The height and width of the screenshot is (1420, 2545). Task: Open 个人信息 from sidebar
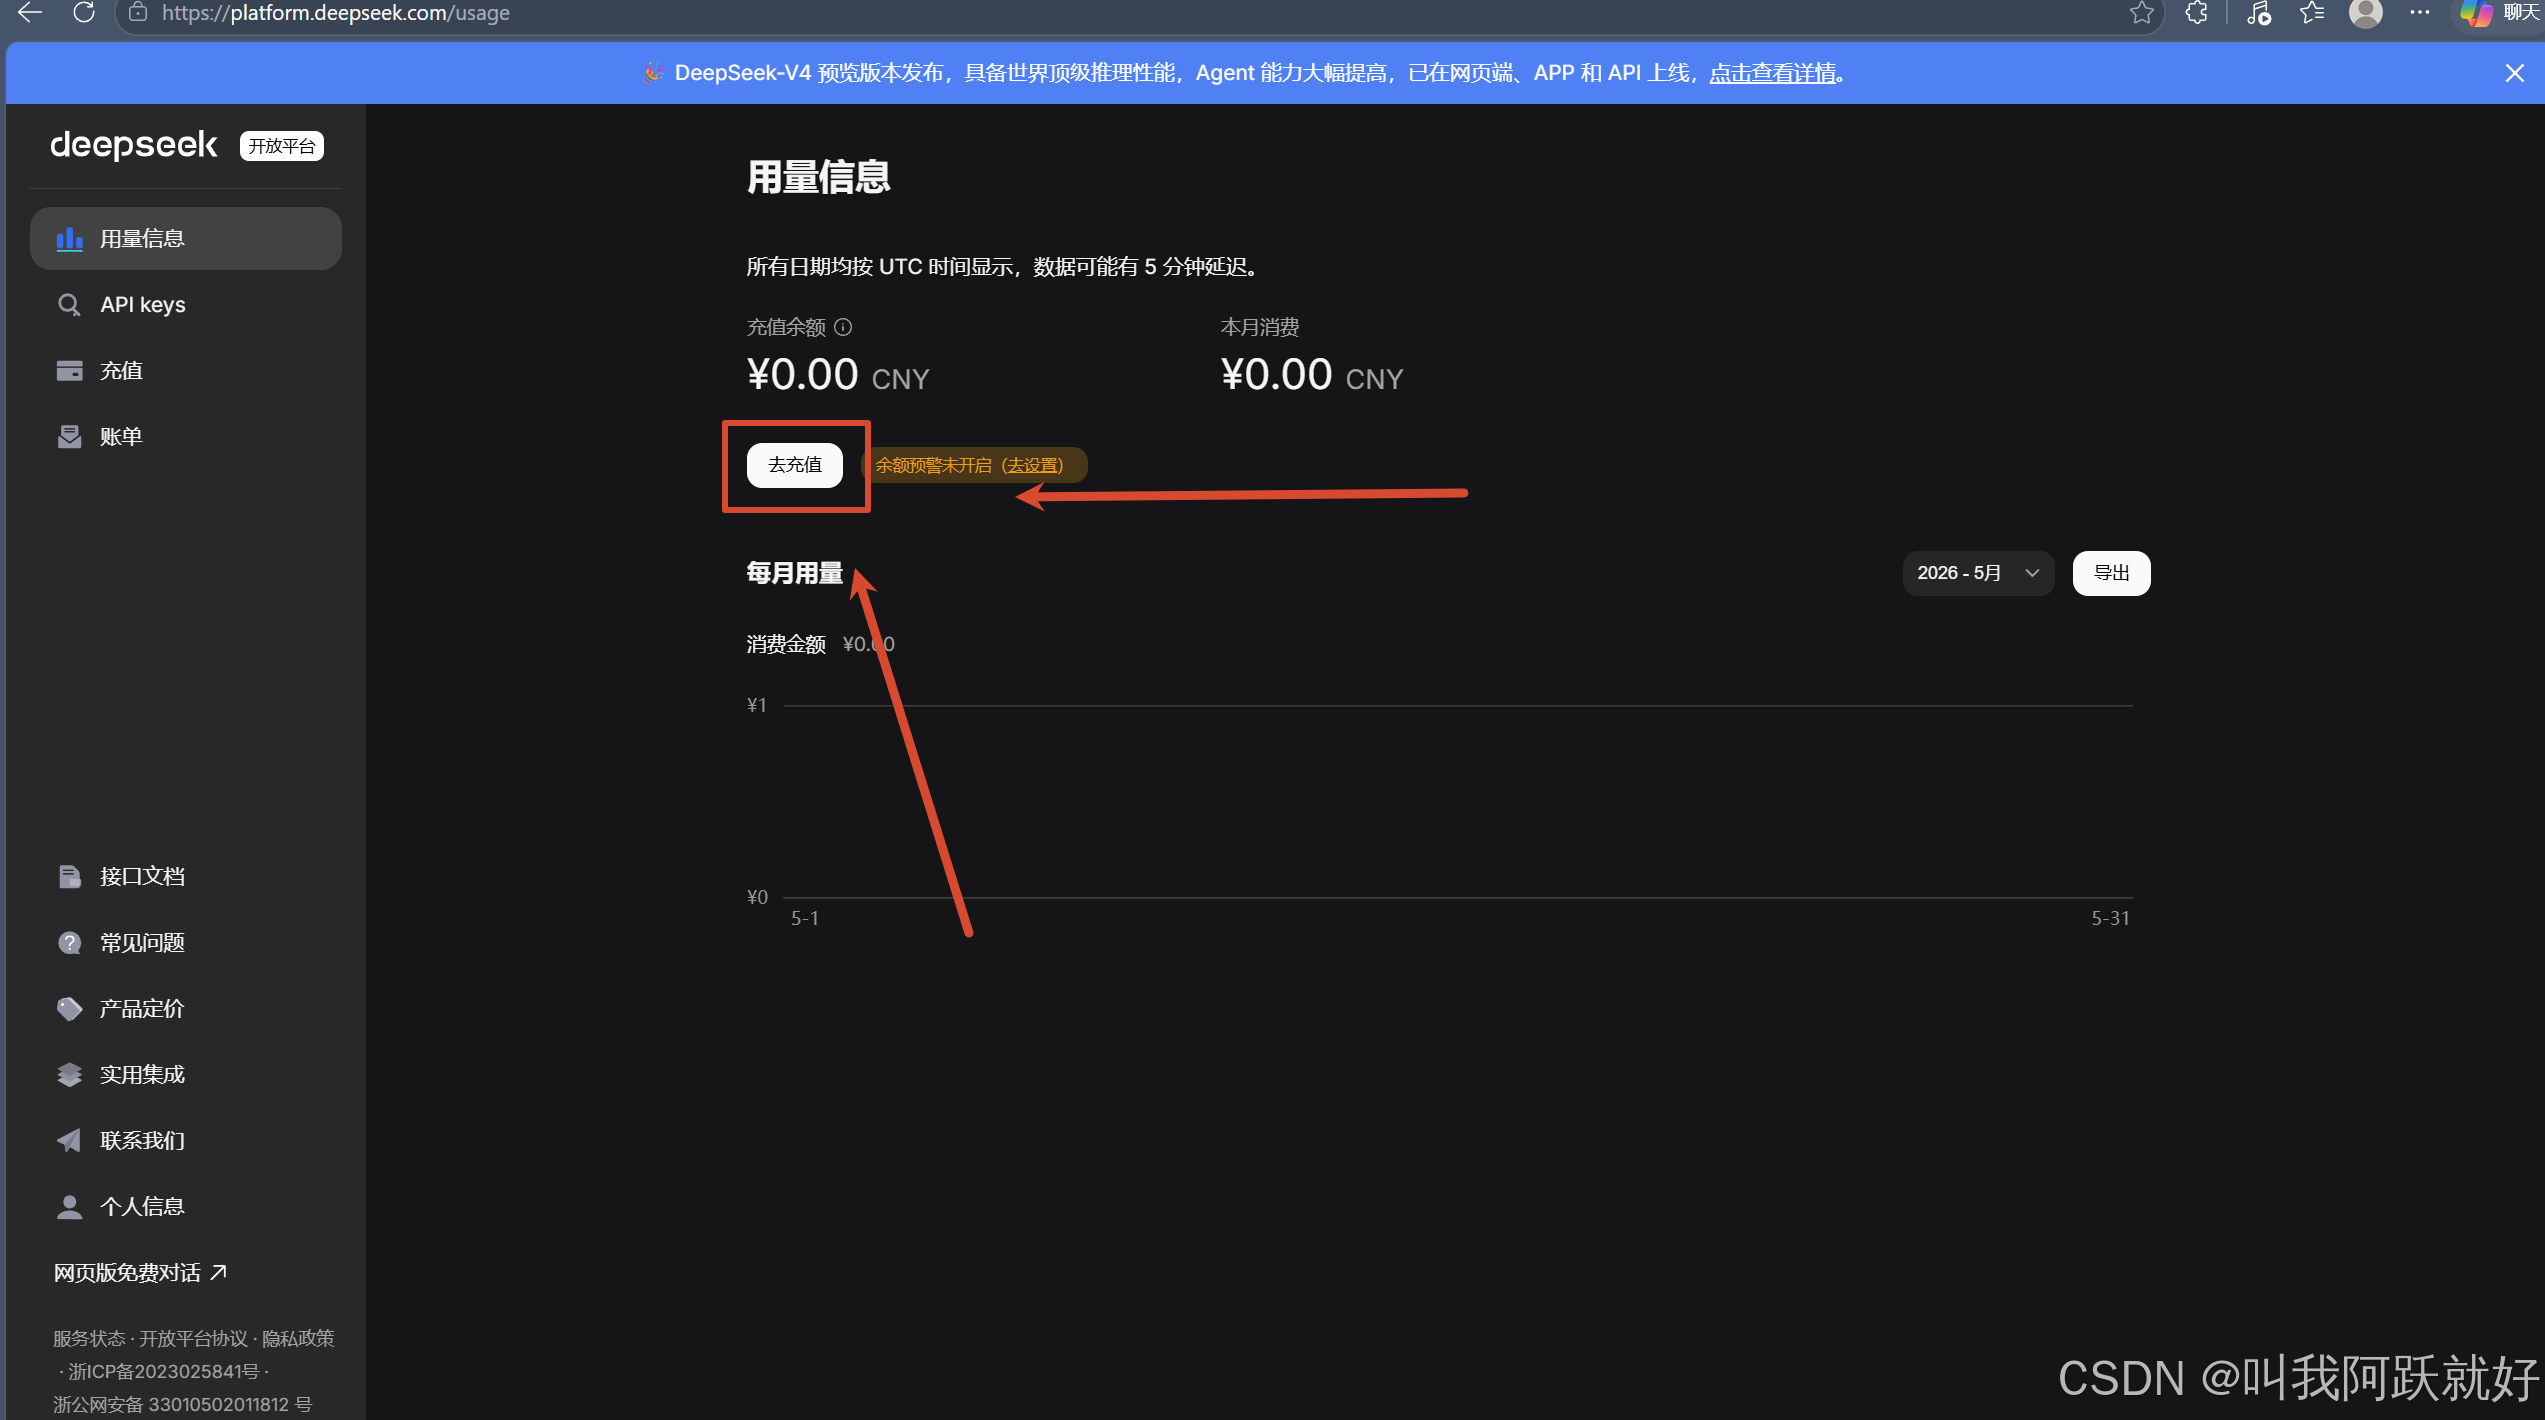click(x=186, y=1207)
